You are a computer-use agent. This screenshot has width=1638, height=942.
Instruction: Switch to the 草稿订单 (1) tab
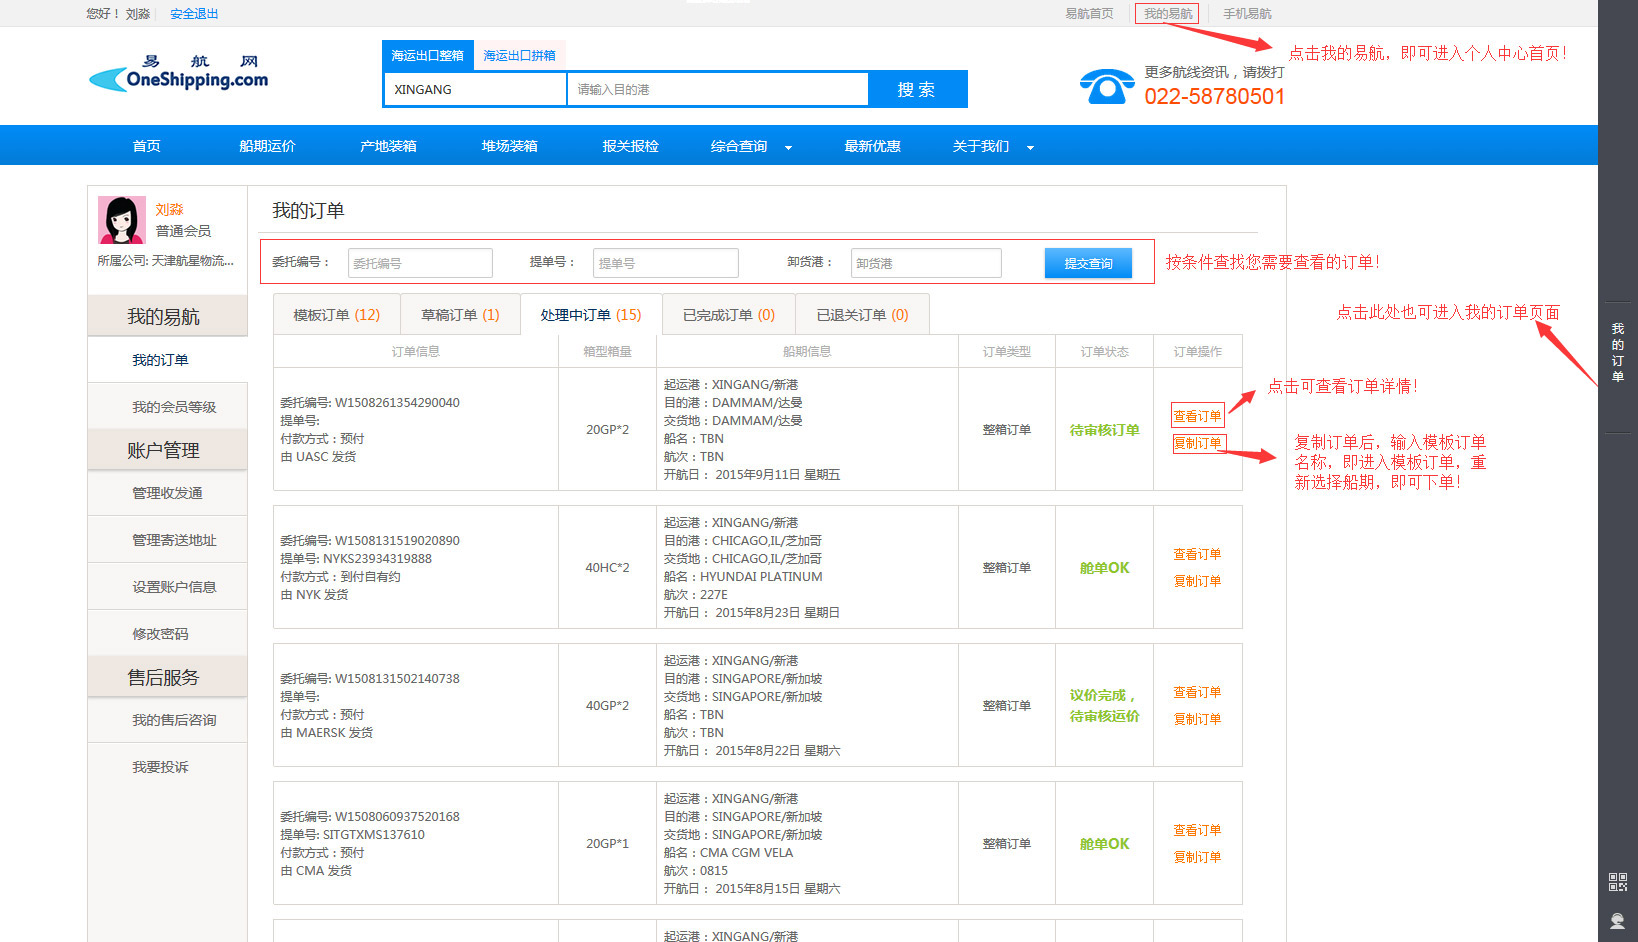460,315
